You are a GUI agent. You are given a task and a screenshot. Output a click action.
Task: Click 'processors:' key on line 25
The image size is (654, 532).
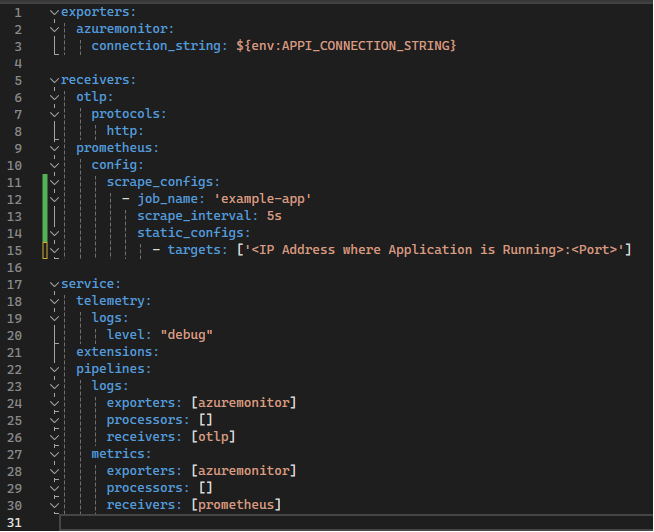[148, 420]
